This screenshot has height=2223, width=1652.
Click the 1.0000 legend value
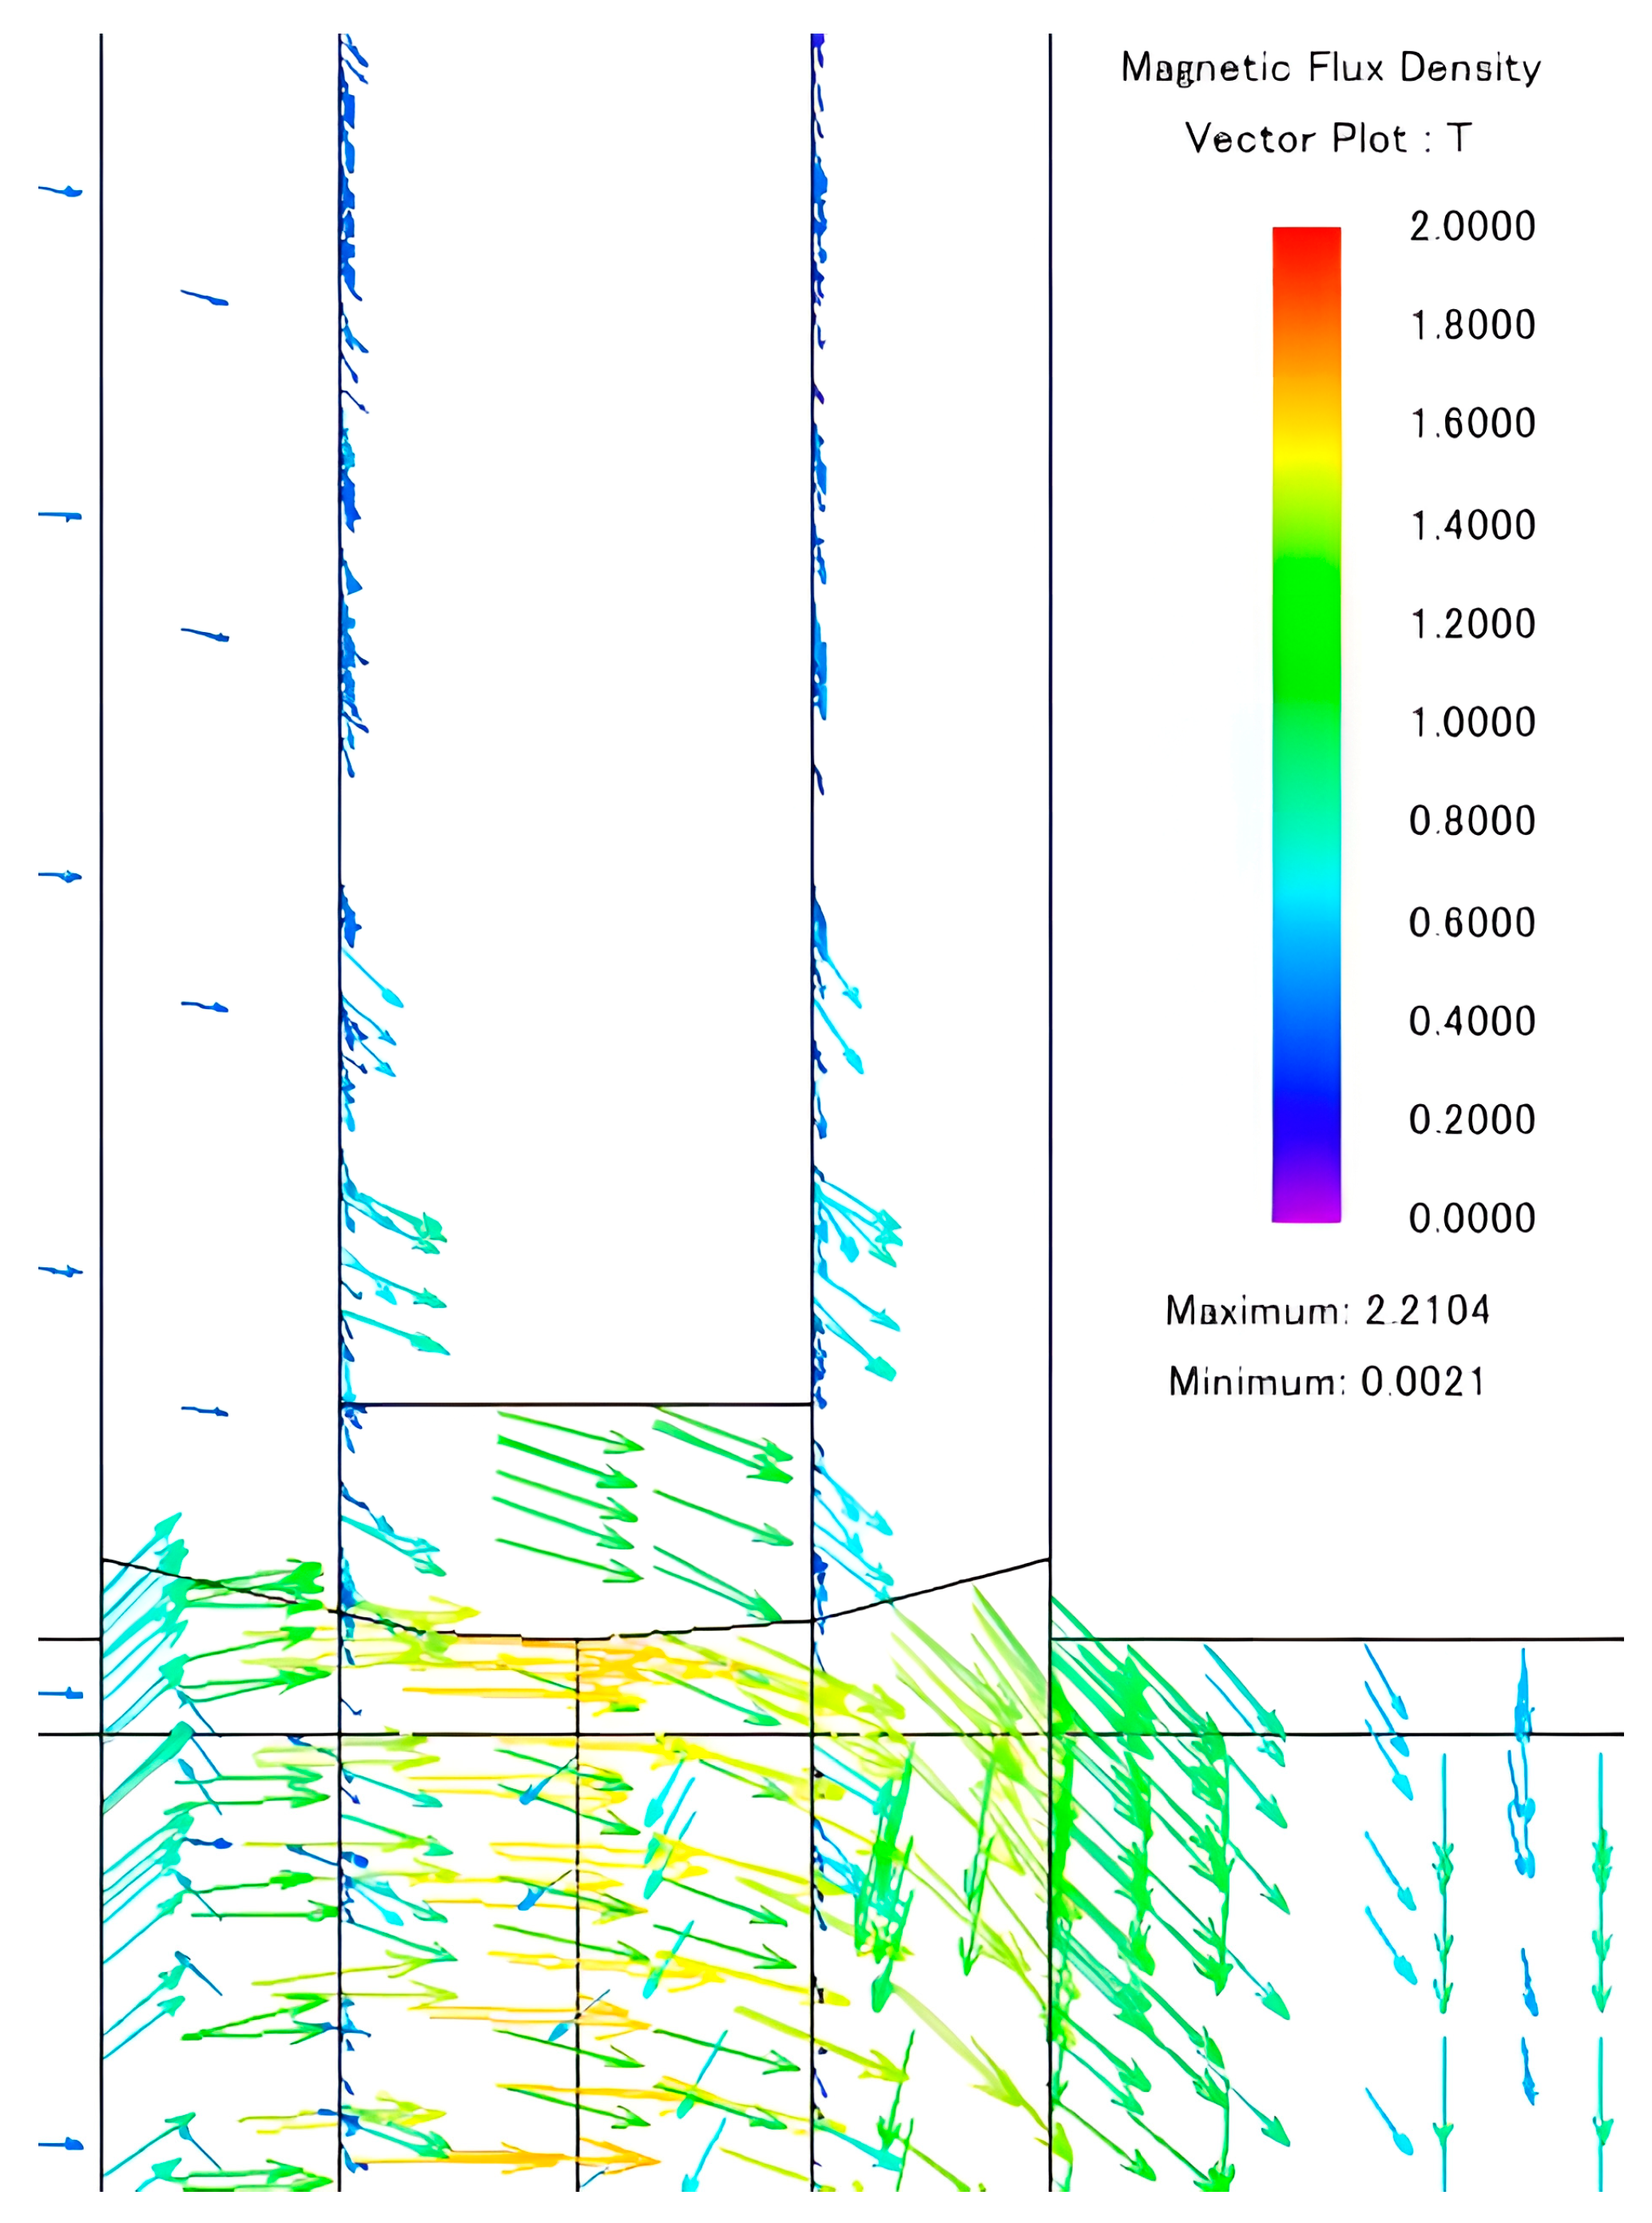coord(1472,722)
